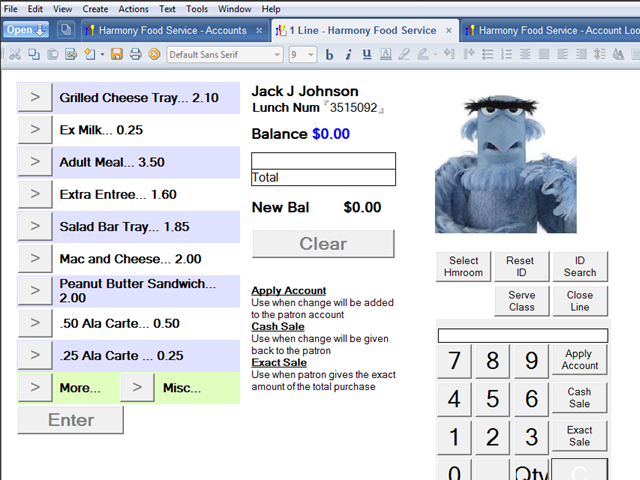Click the orange Save disk icon
This screenshot has width=640, height=480.
click(x=117, y=54)
